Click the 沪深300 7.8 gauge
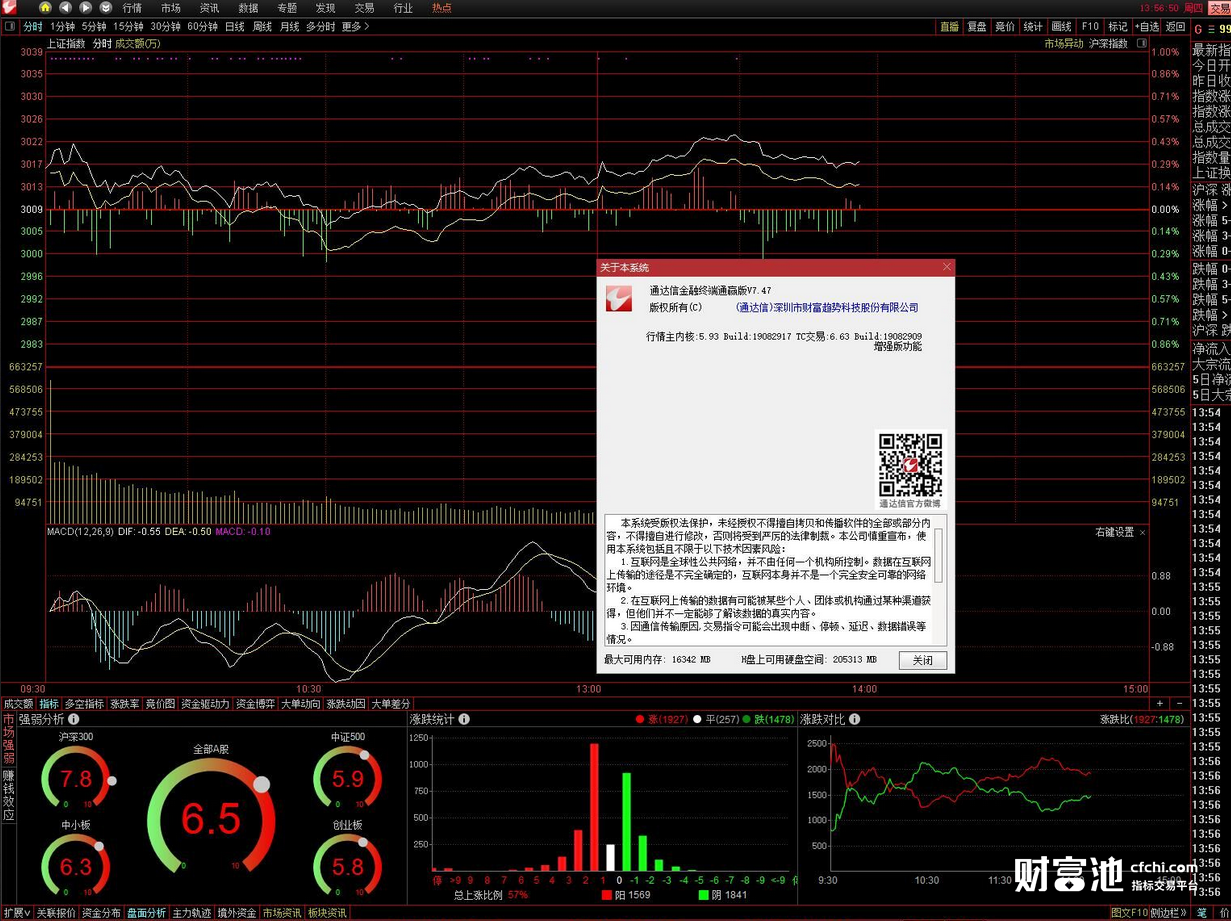This screenshot has height=921, width=1231. coord(76,778)
